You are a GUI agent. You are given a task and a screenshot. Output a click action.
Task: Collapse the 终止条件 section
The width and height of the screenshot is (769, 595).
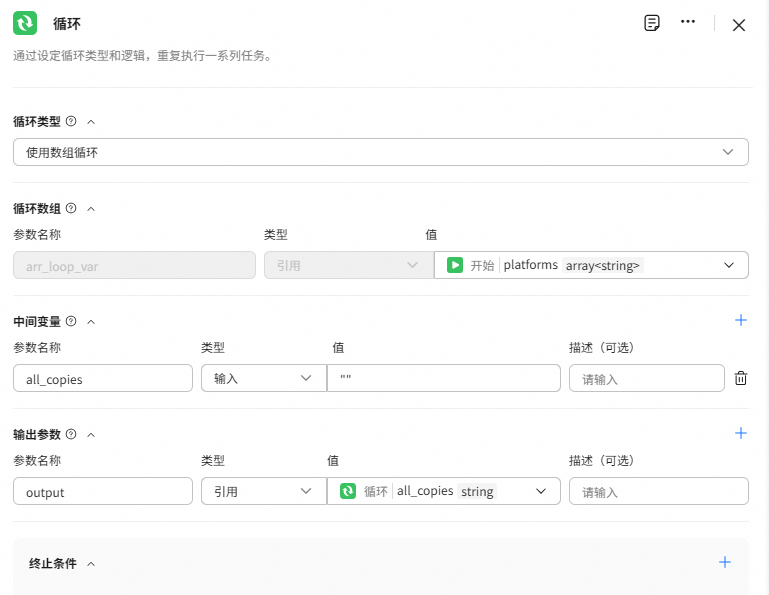tap(91, 564)
